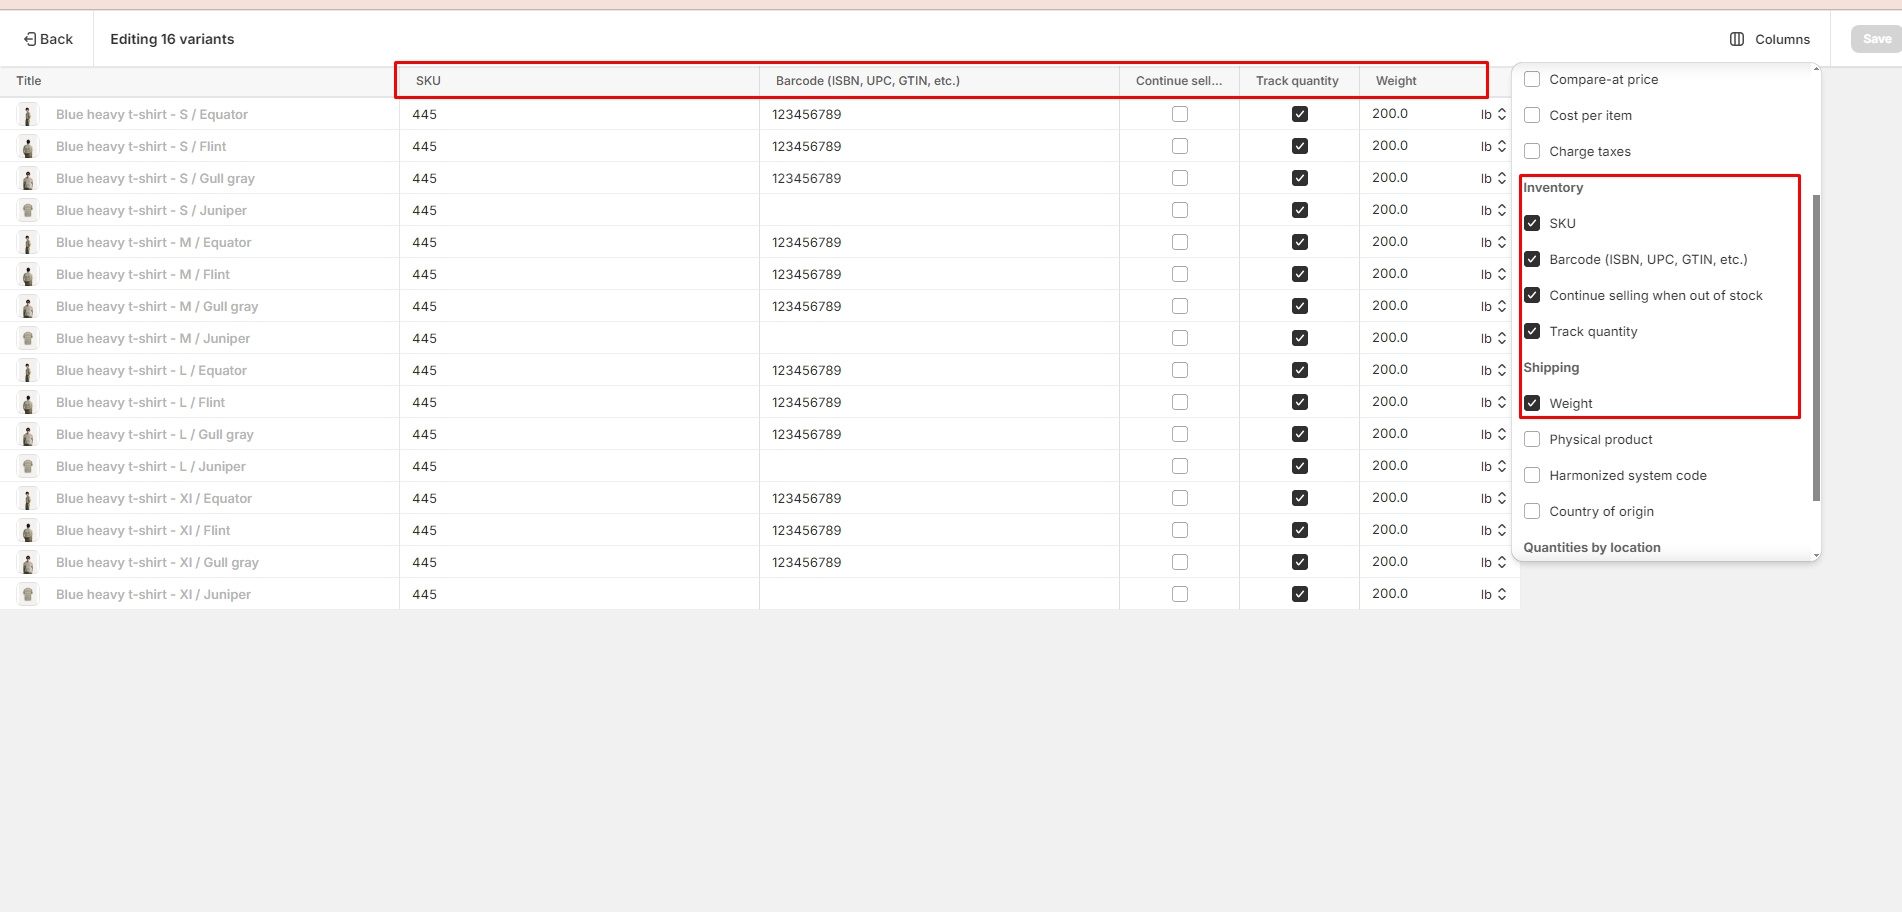Click product image for M / Flint variant
Image resolution: width=1902 pixels, height=912 pixels.
[28, 275]
